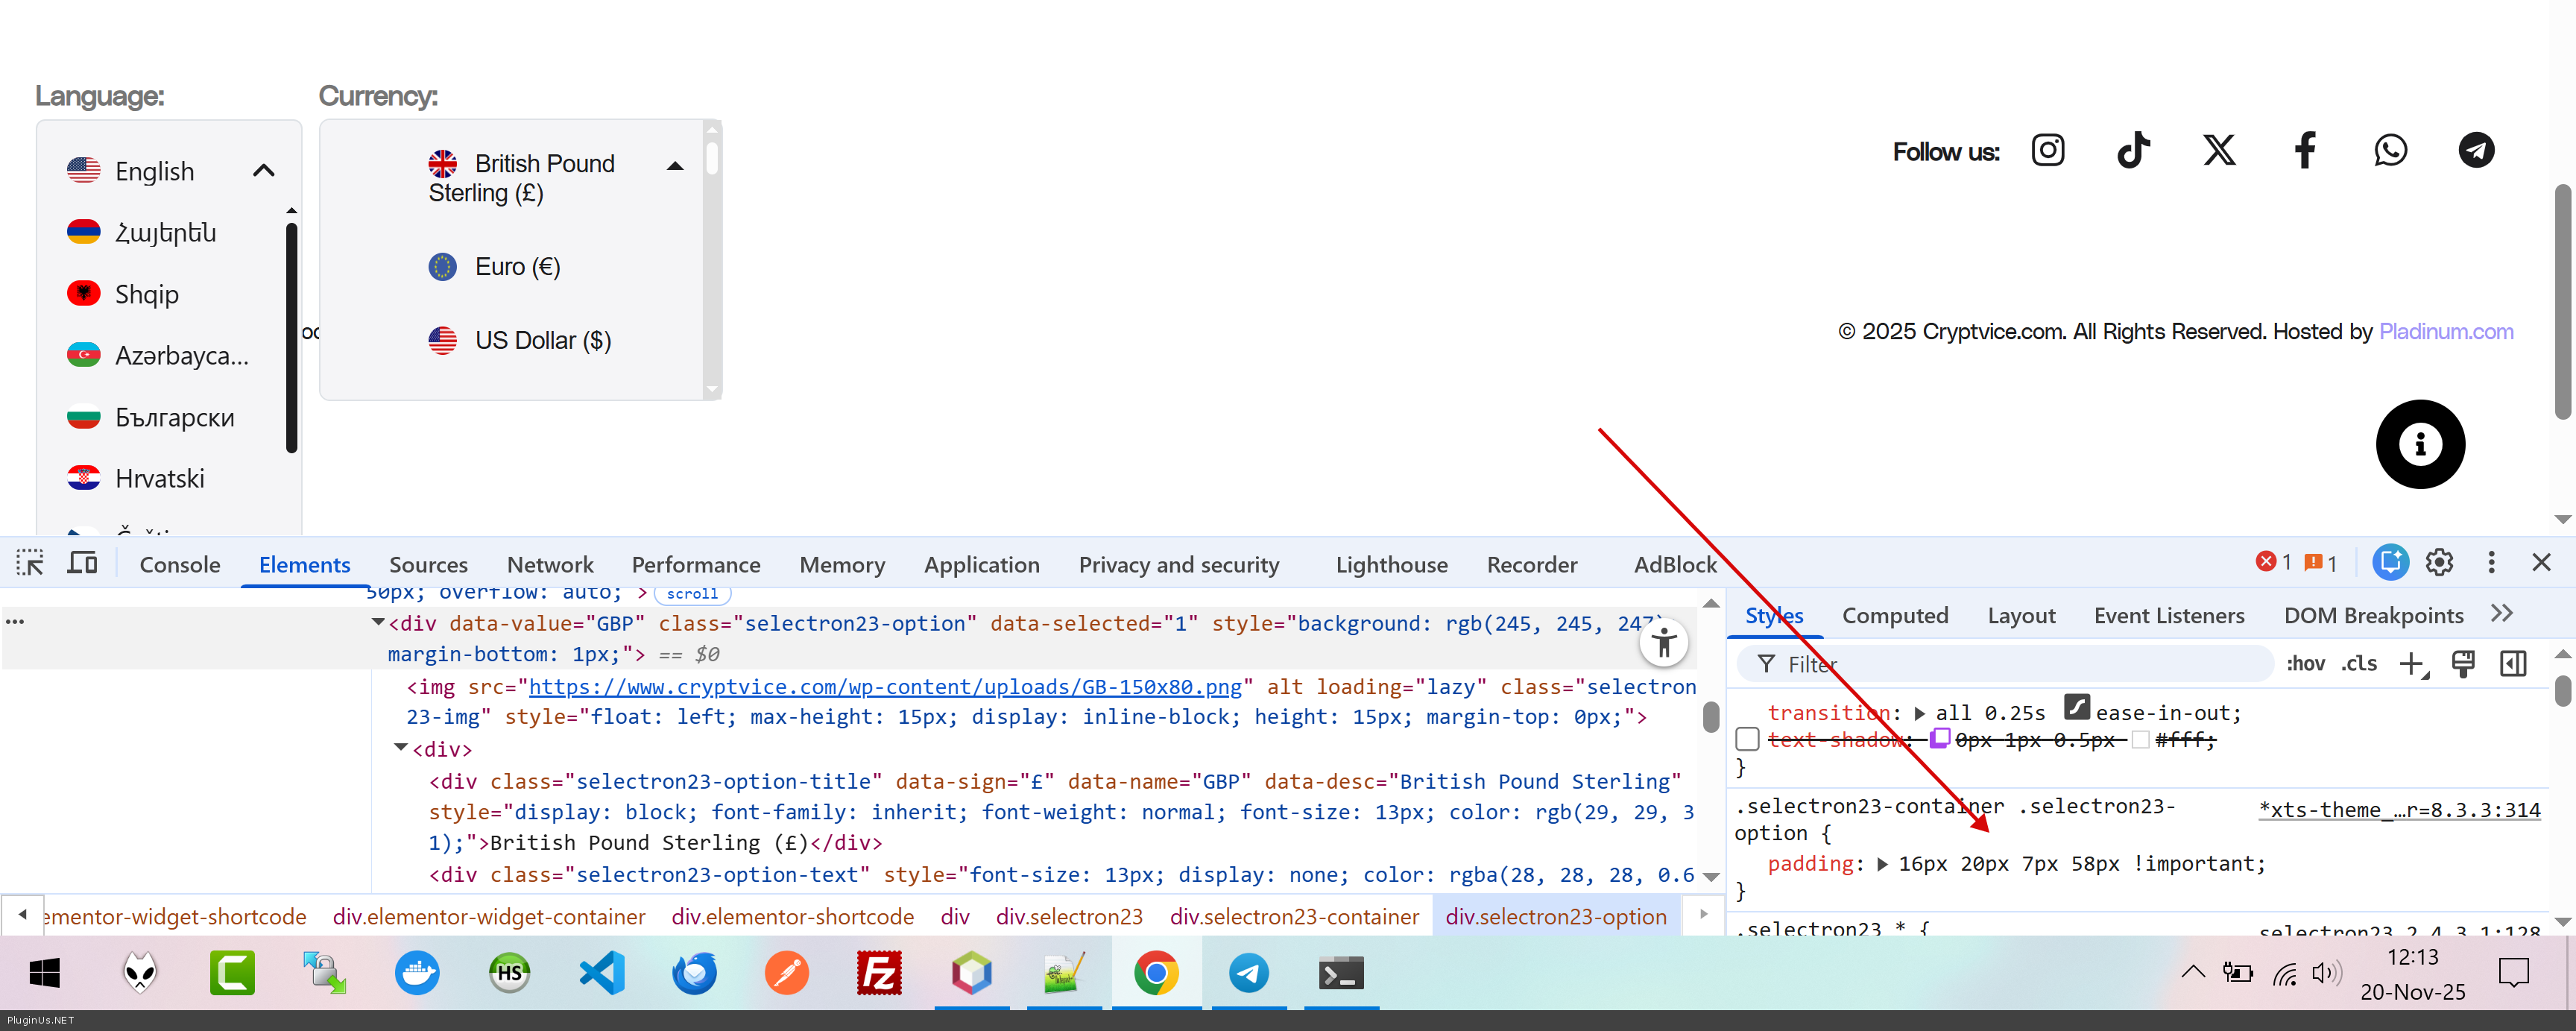Toggle the computed styles sidebar icon
This screenshot has height=1031, width=2576.
point(2512,664)
